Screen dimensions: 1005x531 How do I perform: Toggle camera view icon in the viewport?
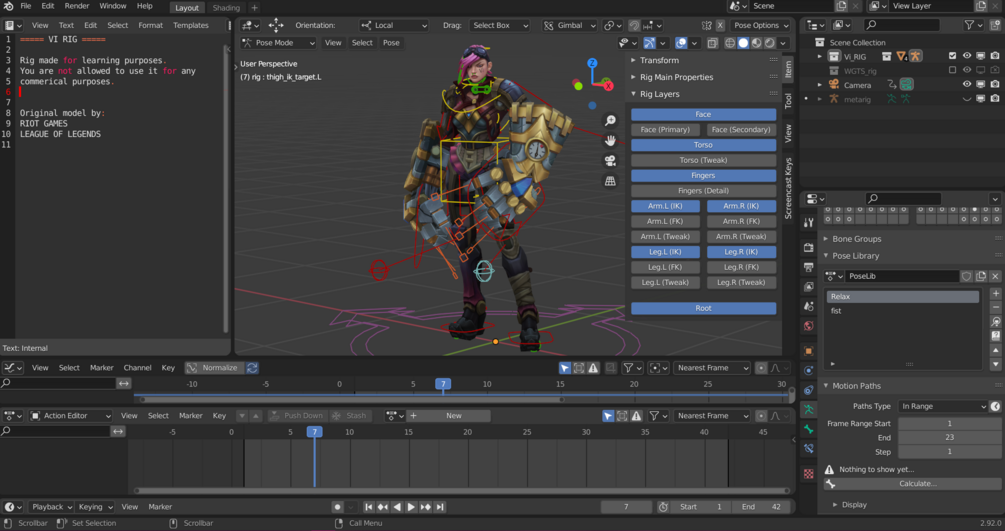pyautogui.click(x=610, y=160)
